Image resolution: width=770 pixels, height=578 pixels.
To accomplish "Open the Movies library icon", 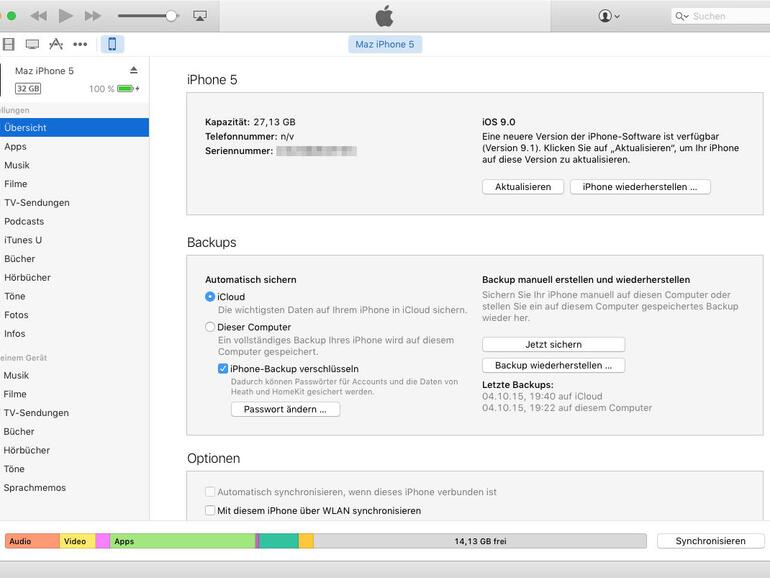I will (x=8, y=44).
